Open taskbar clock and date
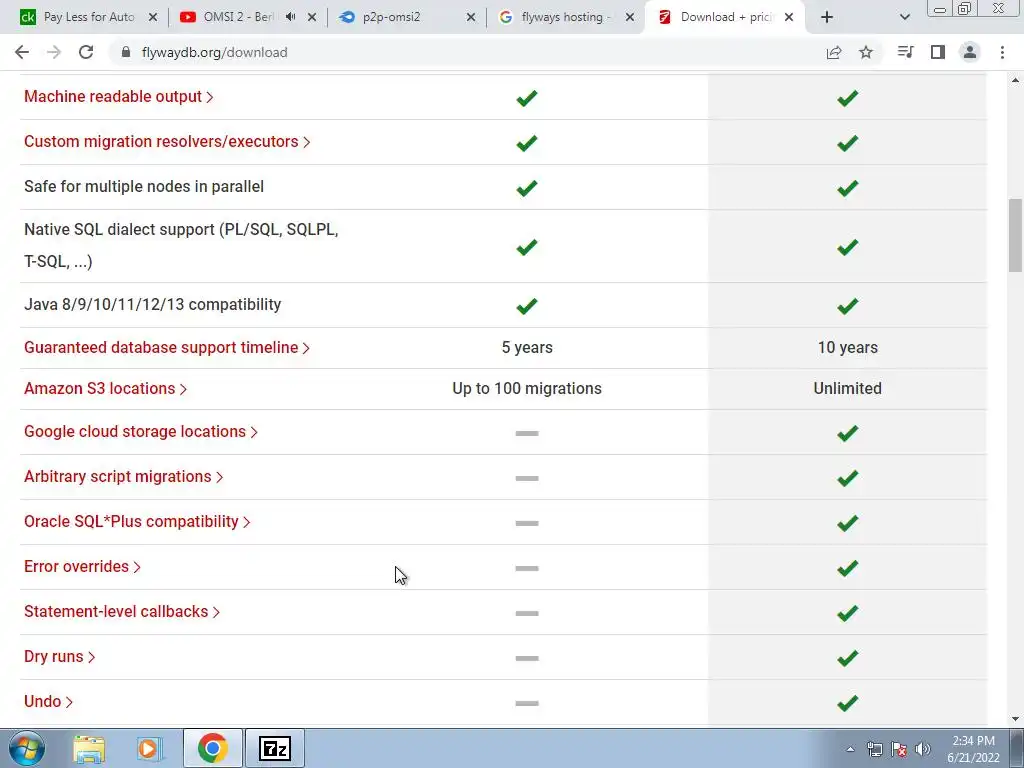Viewport: 1024px width, 768px height. click(x=973, y=749)
